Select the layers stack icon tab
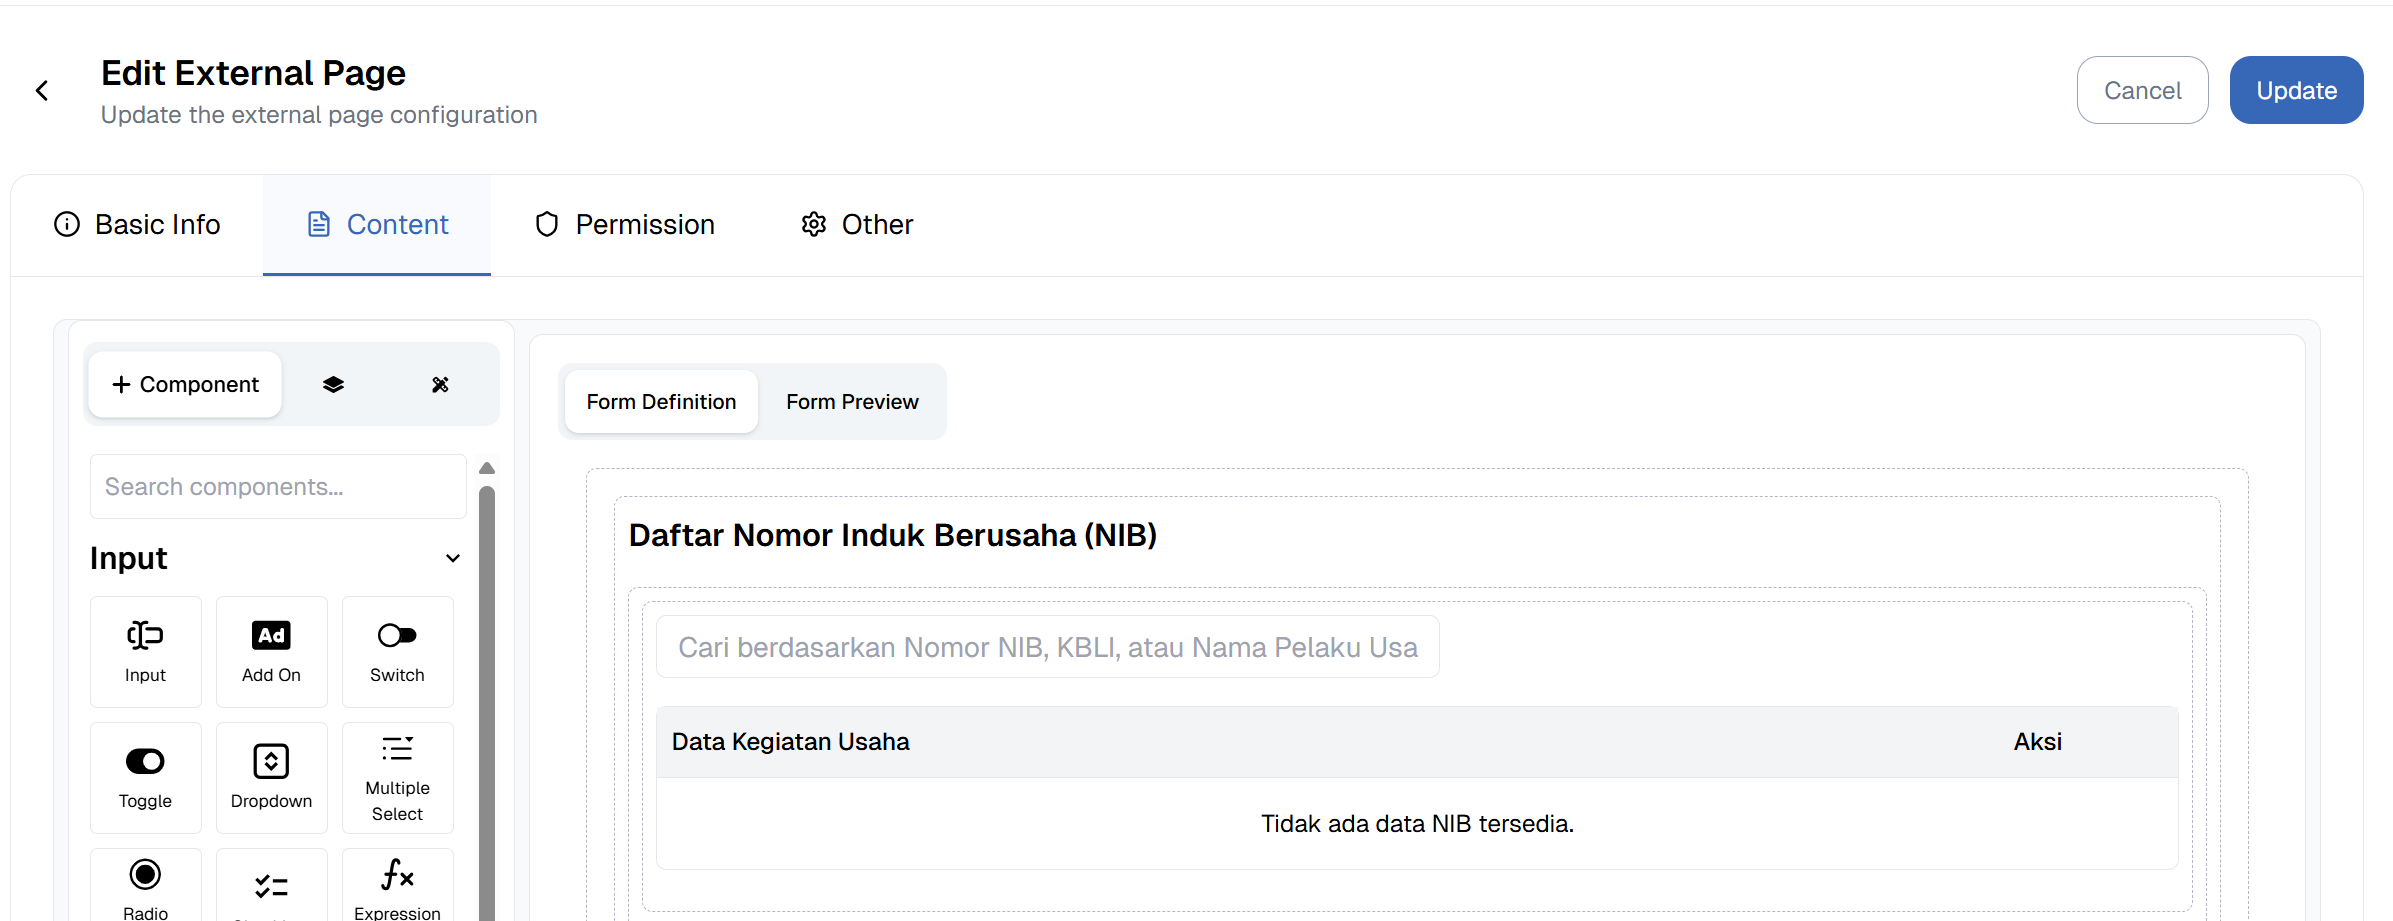This screenshot has width=2393, height=921. (x=333, y=385)
